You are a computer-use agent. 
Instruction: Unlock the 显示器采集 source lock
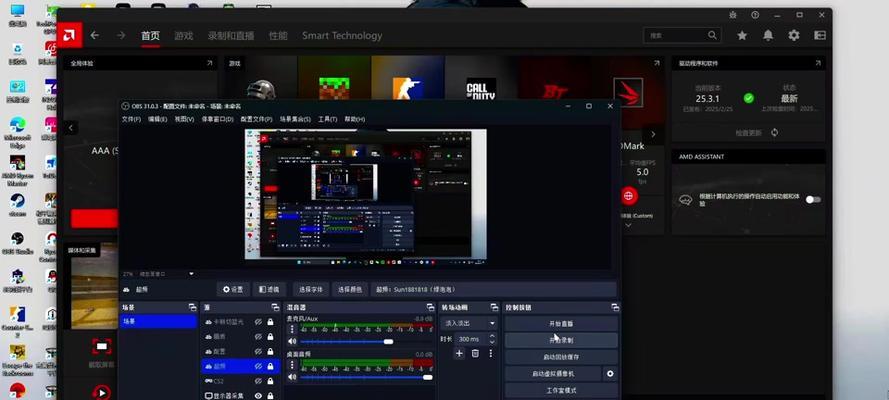tap(270, 396)
